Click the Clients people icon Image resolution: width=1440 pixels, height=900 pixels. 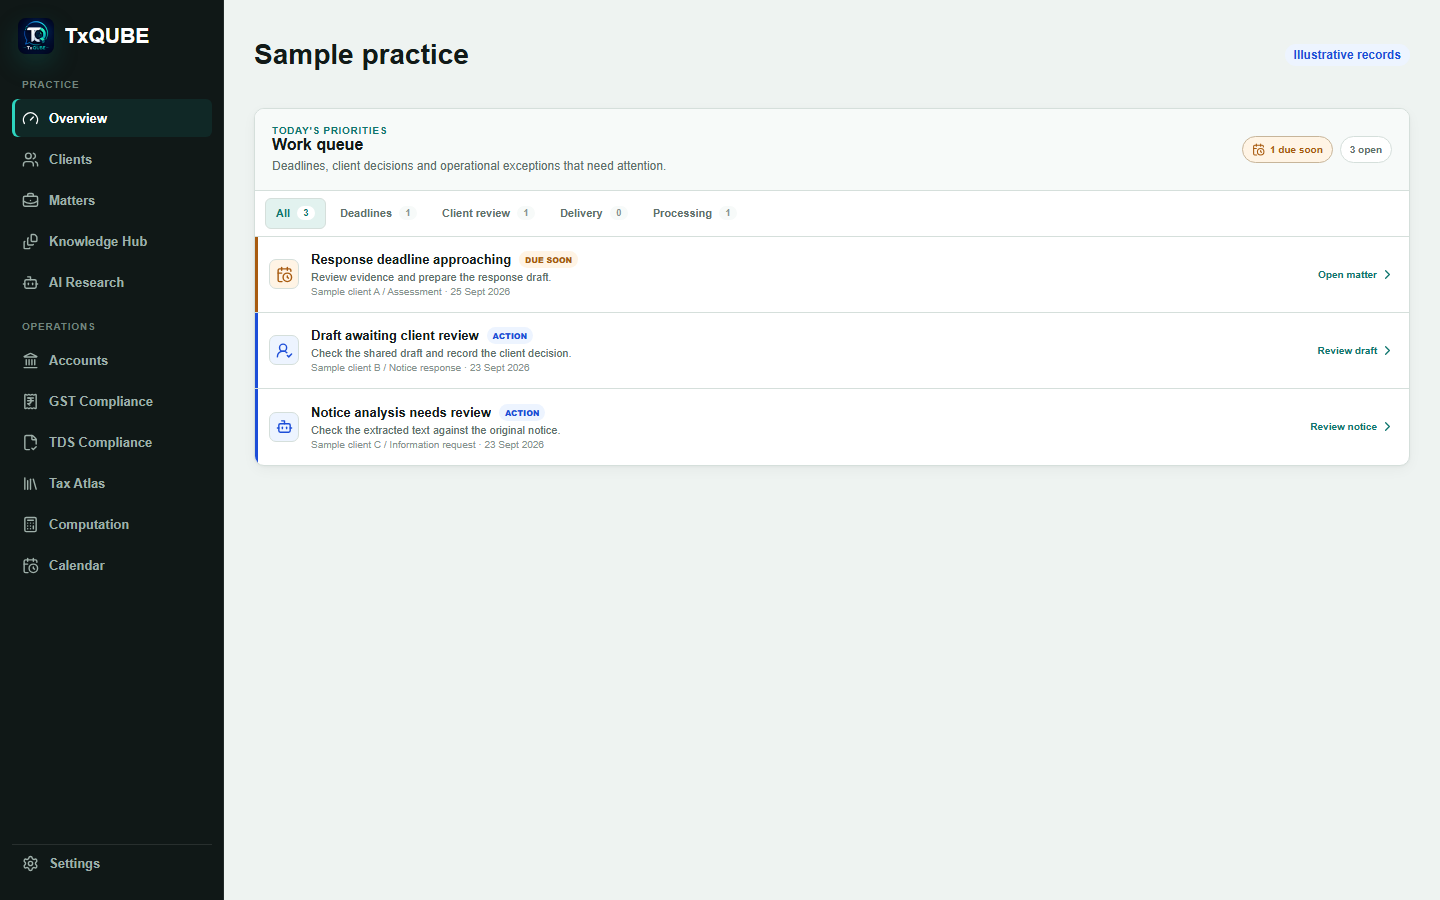tap(31, 159)
